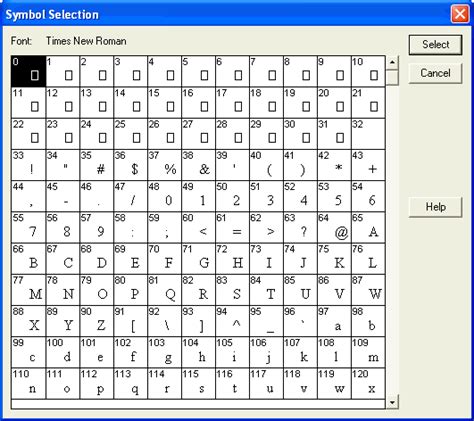Pick lowercase c in cell 99
The width and height of the screenshot is (474, 421).
tap(29, 352)
